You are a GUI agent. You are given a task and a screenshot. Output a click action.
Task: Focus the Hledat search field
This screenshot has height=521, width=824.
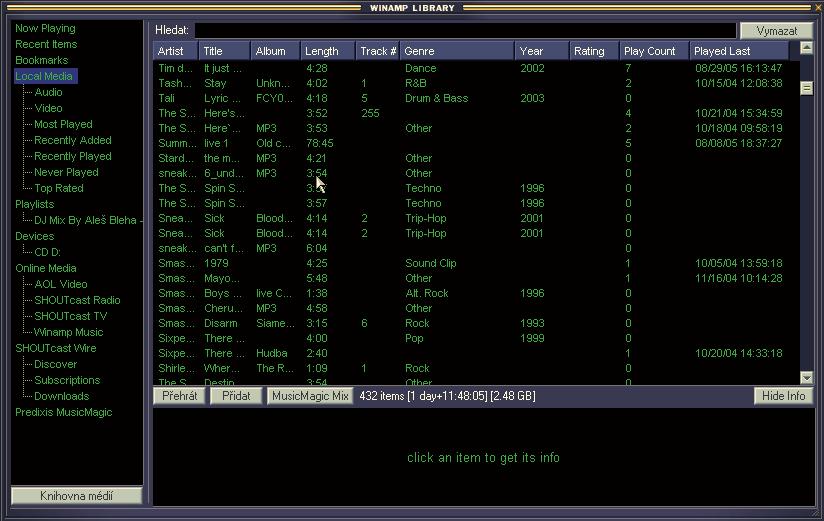point(465,30)
